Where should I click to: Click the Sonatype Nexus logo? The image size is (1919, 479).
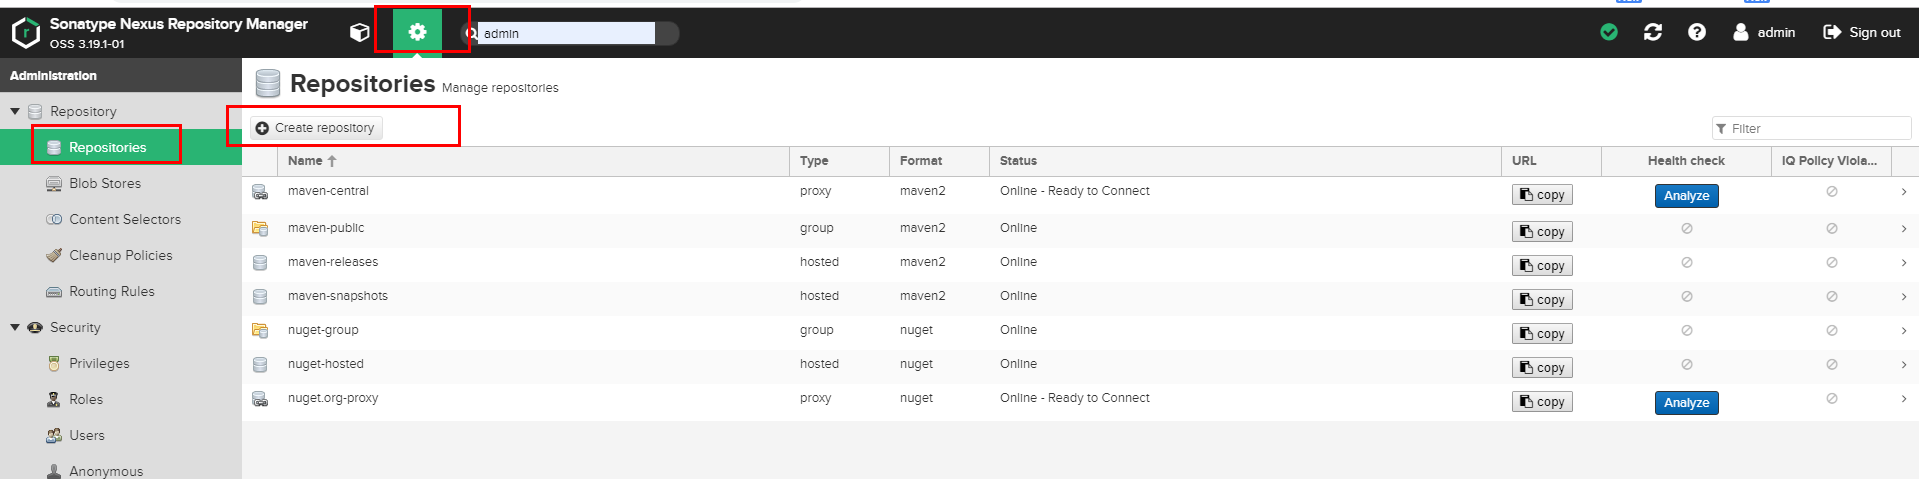tap(25, 33)
